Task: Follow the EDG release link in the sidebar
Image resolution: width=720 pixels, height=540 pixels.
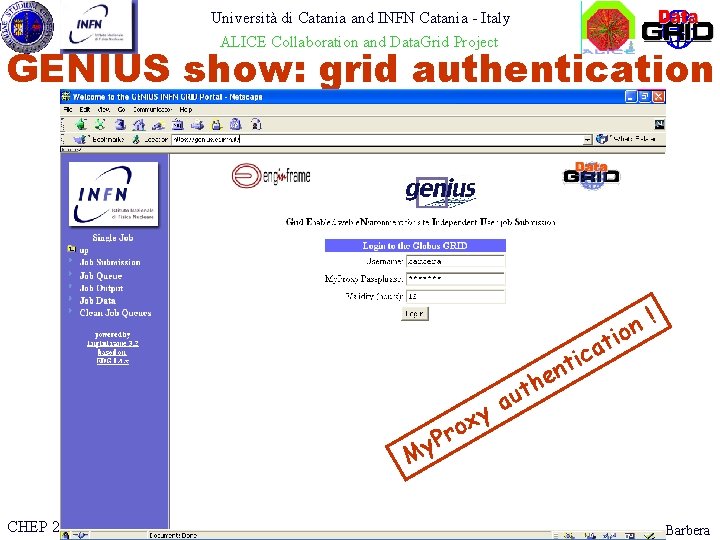Action: [112, 361]
